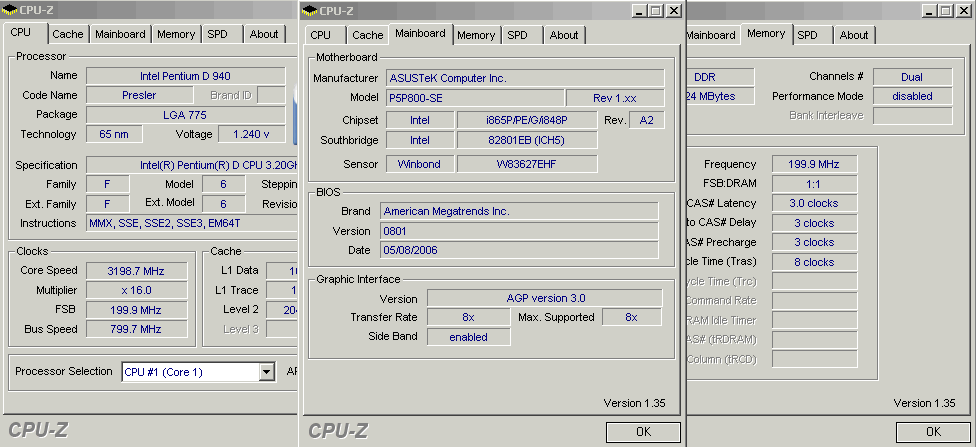Screen dimensions: 976x447
Task: Select CPU tab in the middle CPU-Z window
Action: pos(321,35)
